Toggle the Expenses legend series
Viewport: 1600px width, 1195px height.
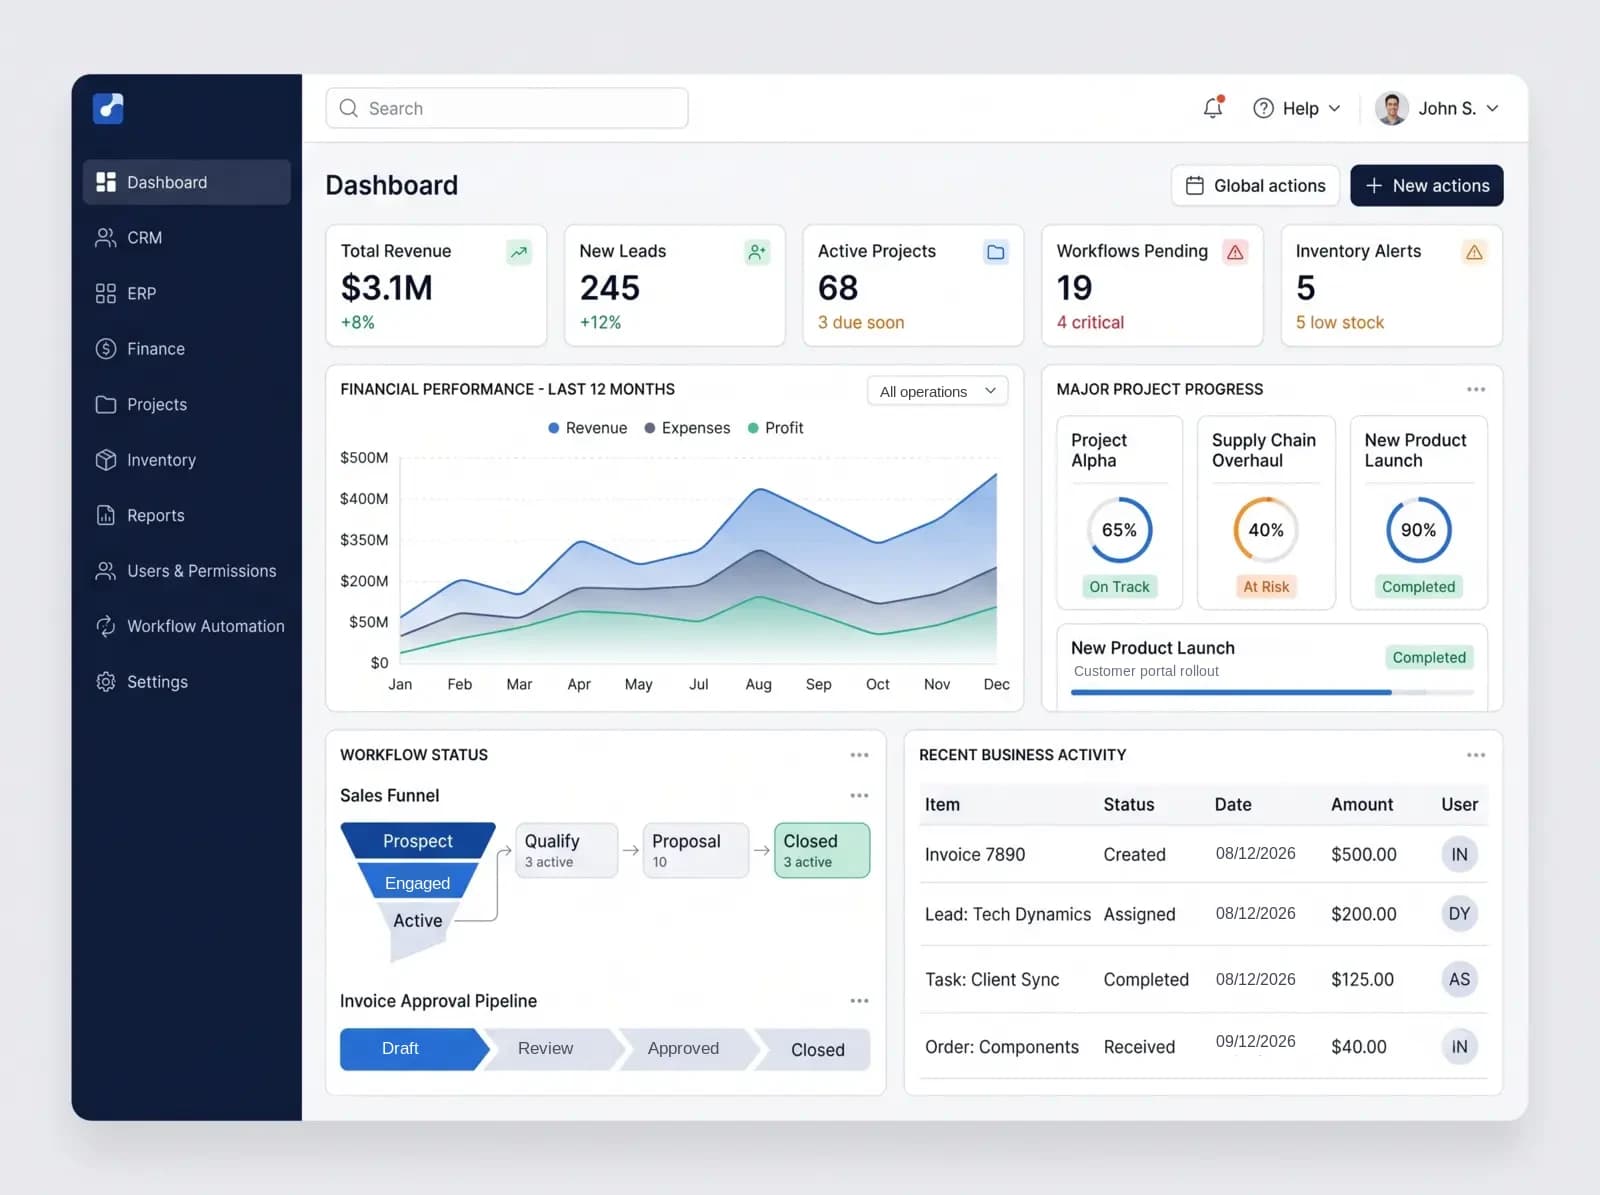click(687, 428)
